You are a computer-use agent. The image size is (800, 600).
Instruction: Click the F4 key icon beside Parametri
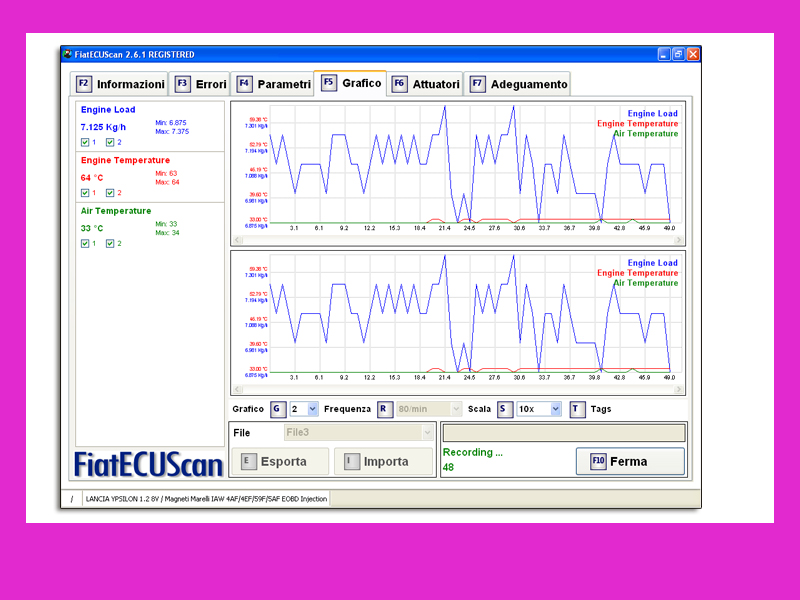pos(244,84)
